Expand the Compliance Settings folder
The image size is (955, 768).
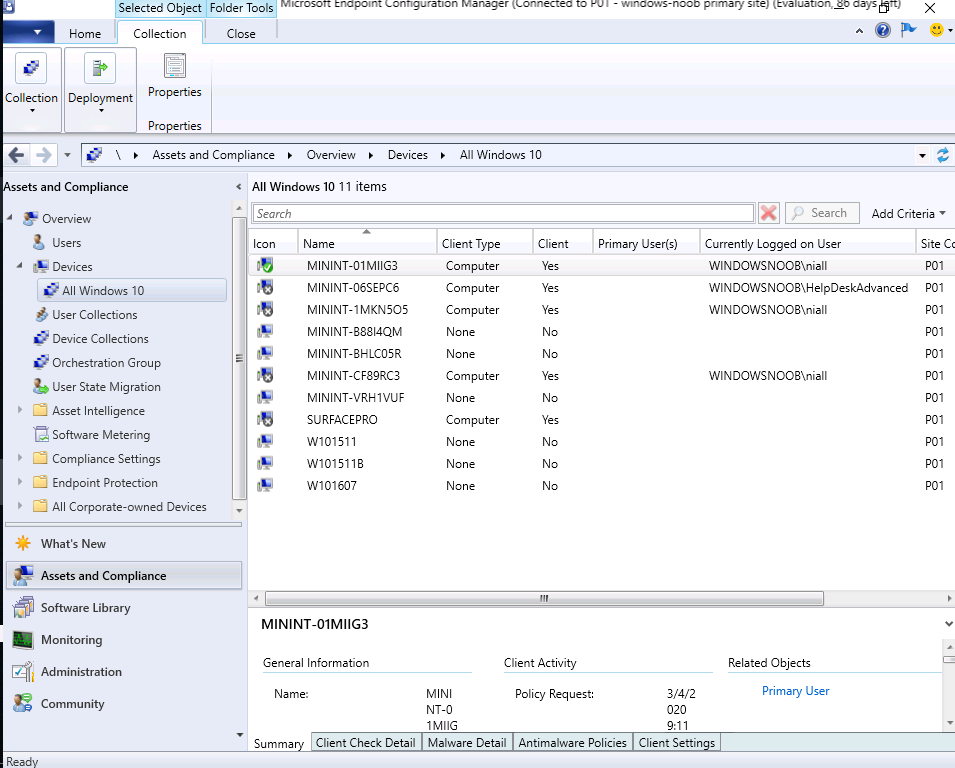[x=20, y=458]
